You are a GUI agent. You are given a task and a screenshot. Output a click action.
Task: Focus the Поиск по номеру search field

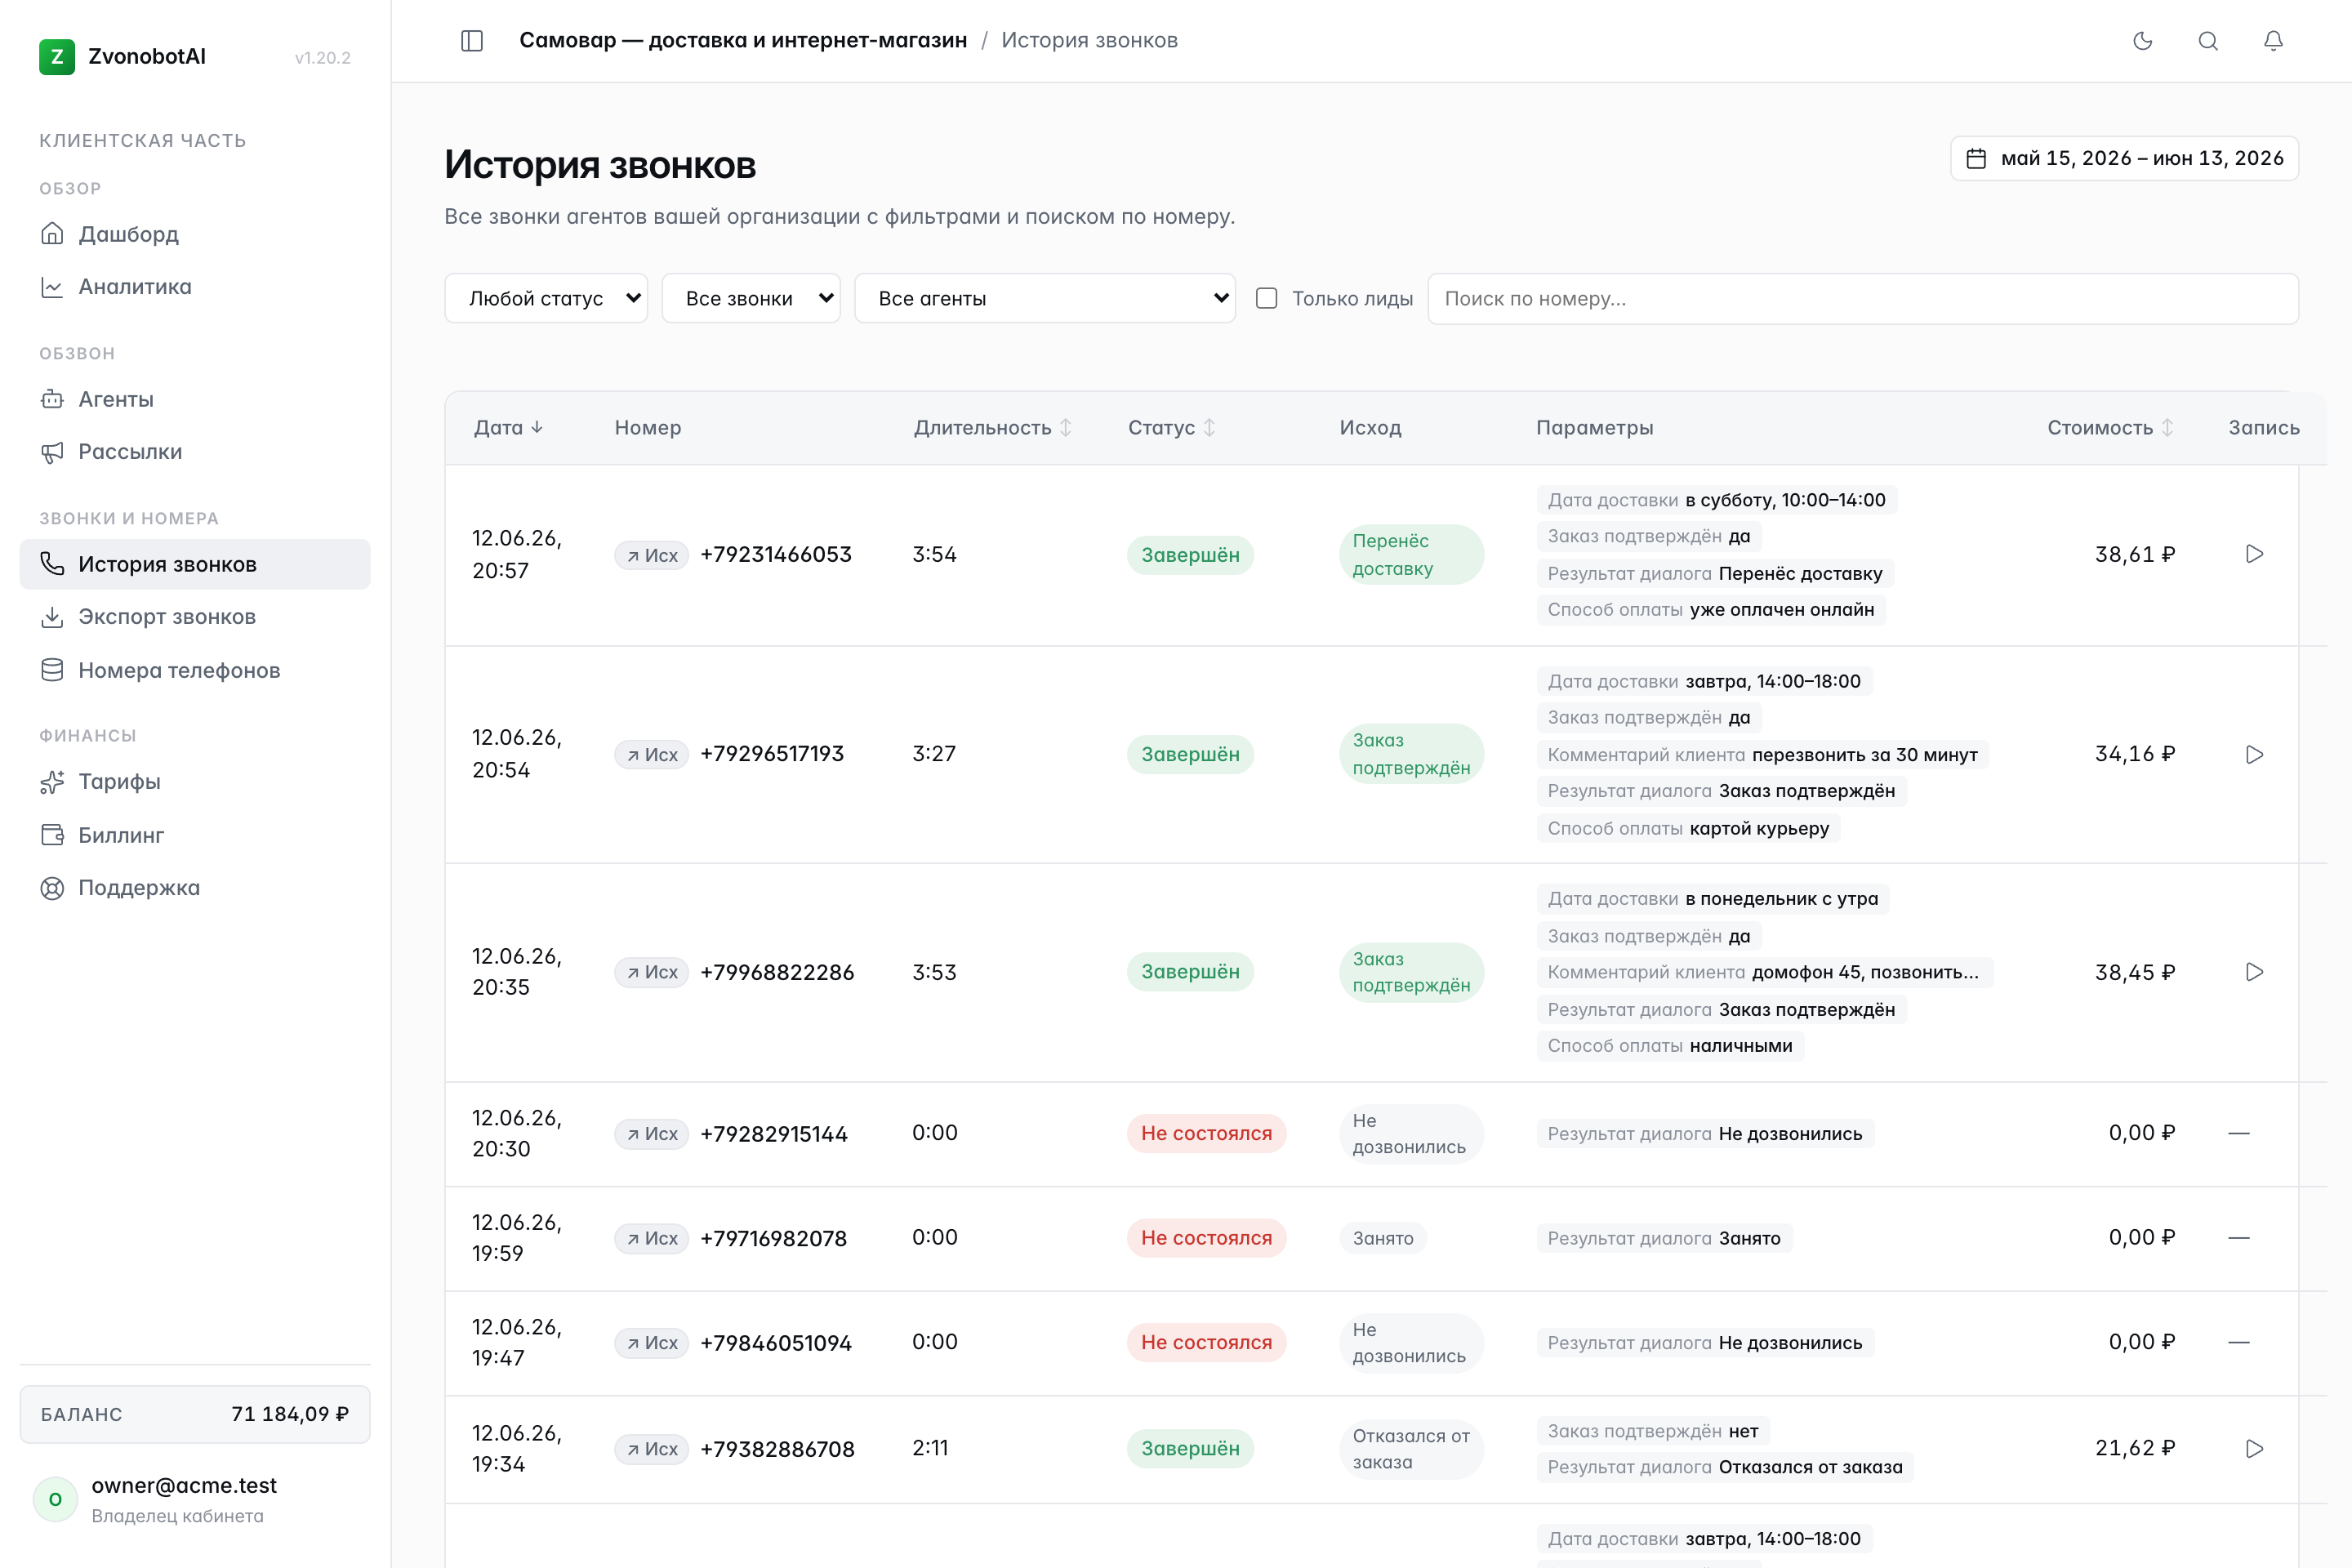pos(1862,298)
